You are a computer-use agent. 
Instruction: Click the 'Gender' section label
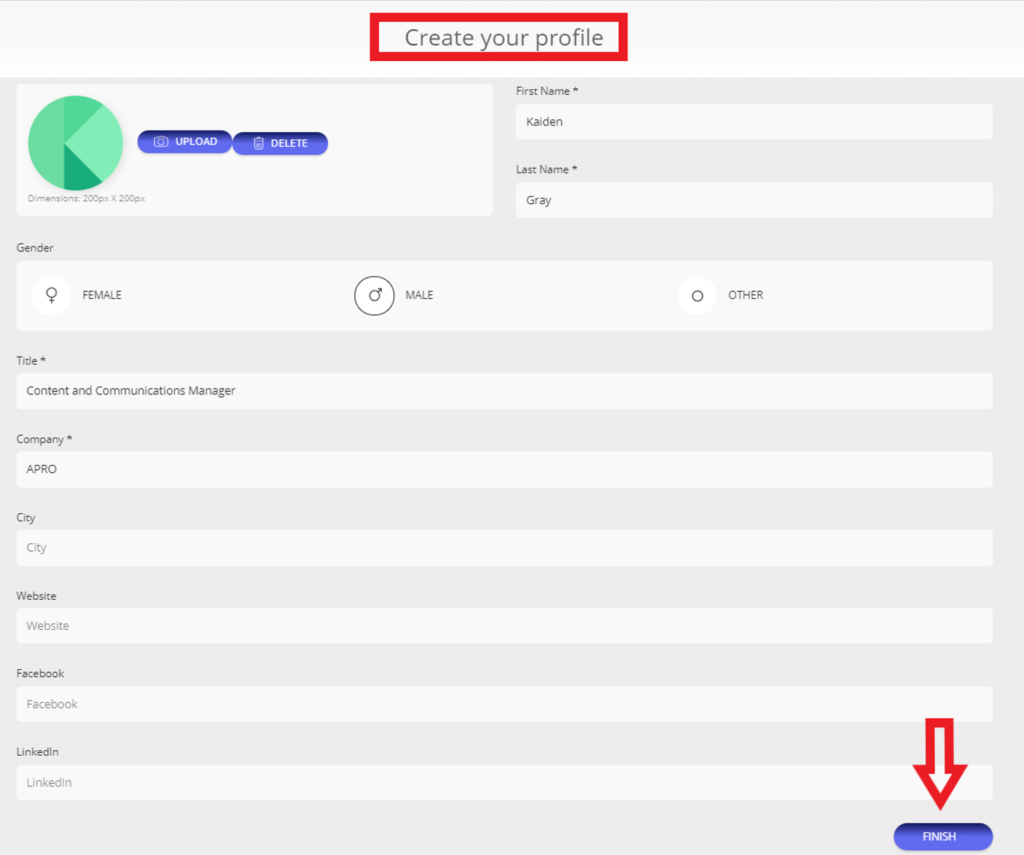click(x=35, y=248)
